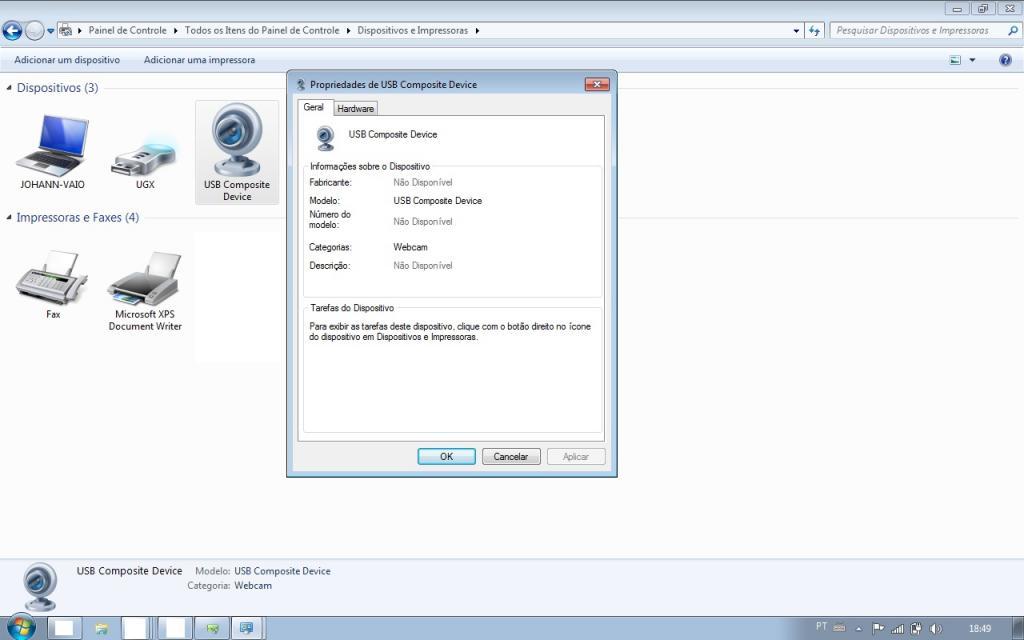This screenshot has height=640, width=1024.
Task: Open the Windows Explorer taskbar icon
Action: click(101, 628)
